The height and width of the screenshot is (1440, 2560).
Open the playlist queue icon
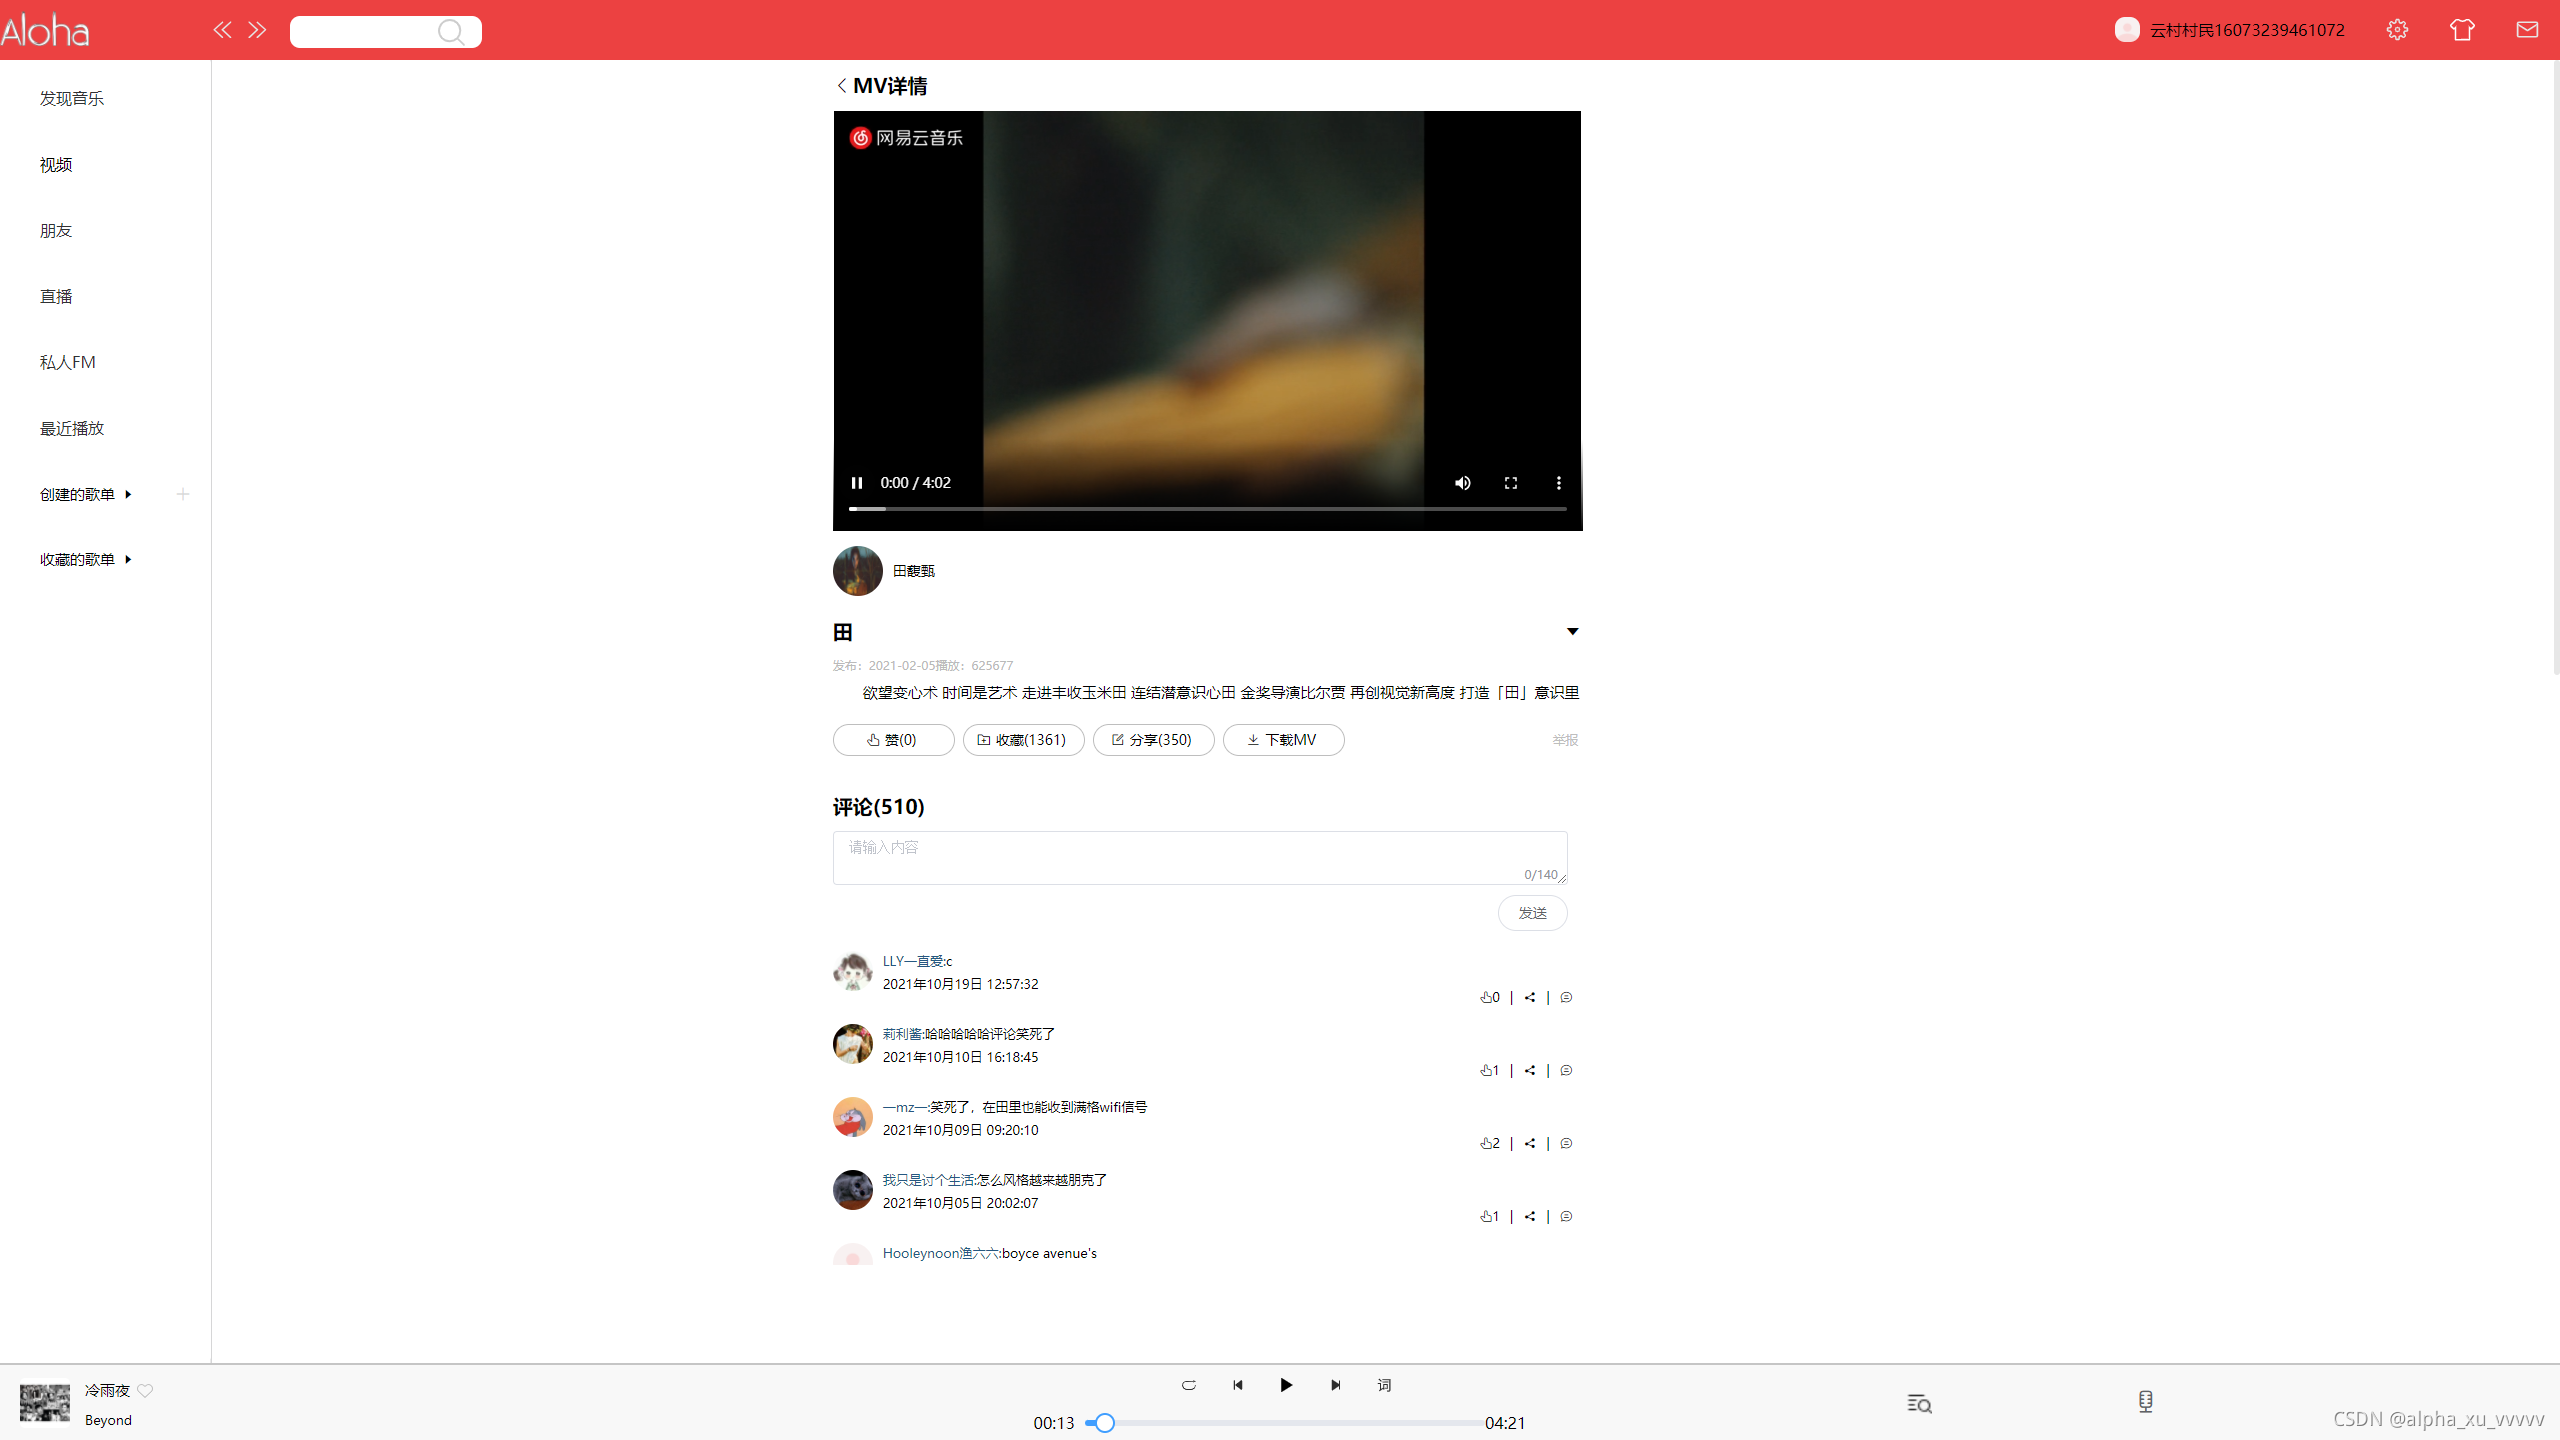click(x=1919, y=1403)
